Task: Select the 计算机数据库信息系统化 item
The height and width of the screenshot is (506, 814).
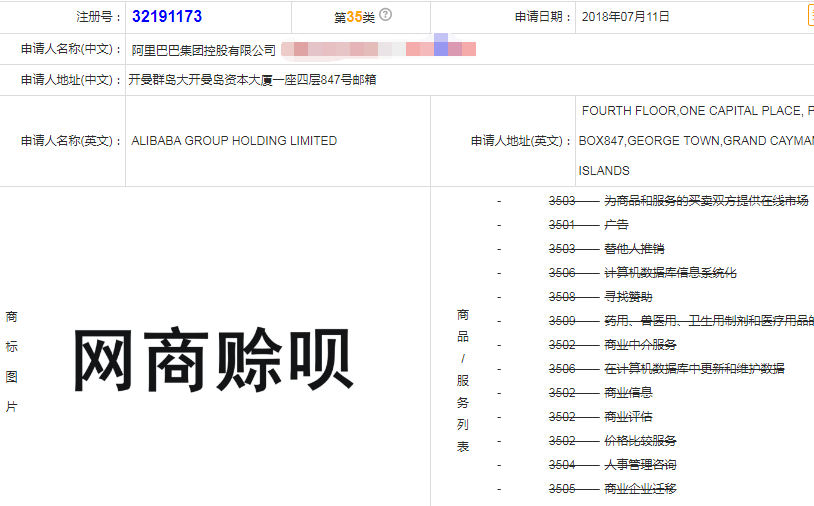Action: pos(670,273)
